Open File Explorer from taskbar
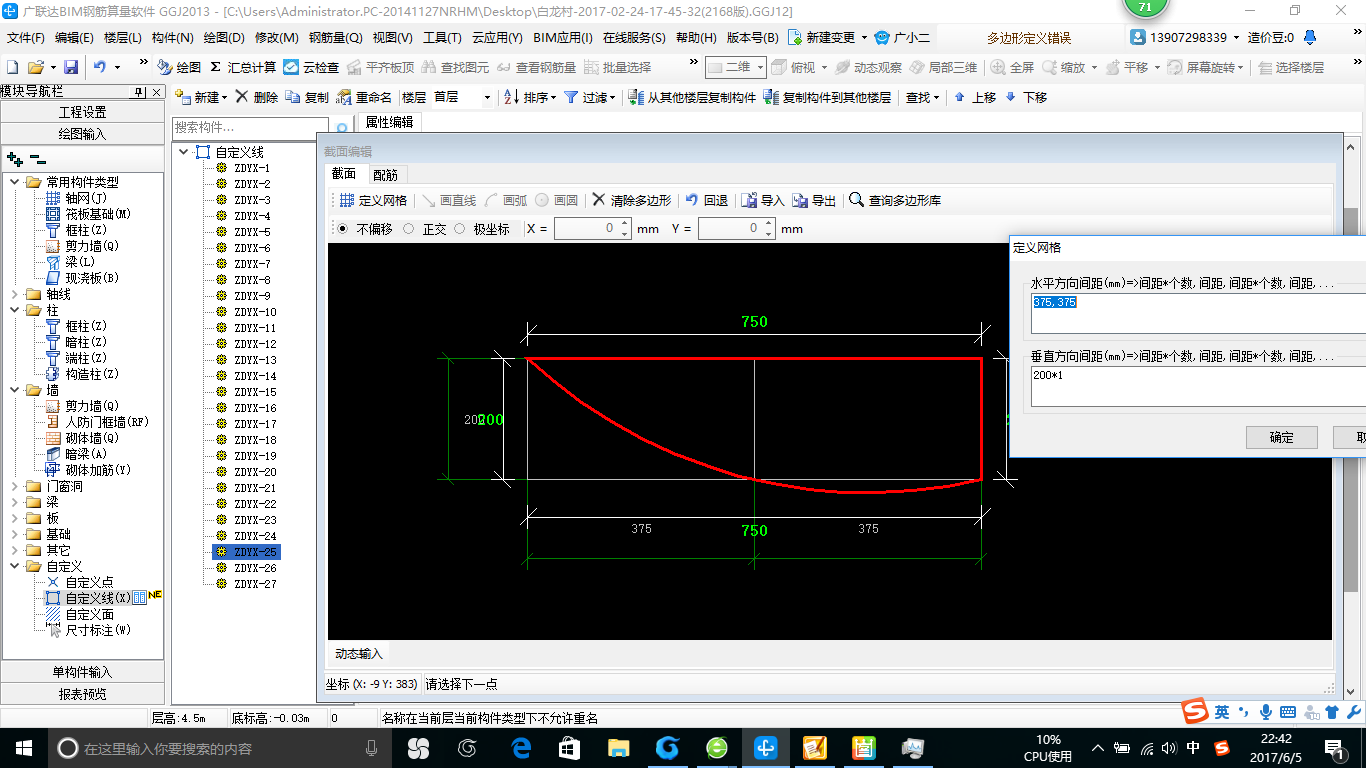This screenshot has width=1366, height=768. click(x=619, y=748)
